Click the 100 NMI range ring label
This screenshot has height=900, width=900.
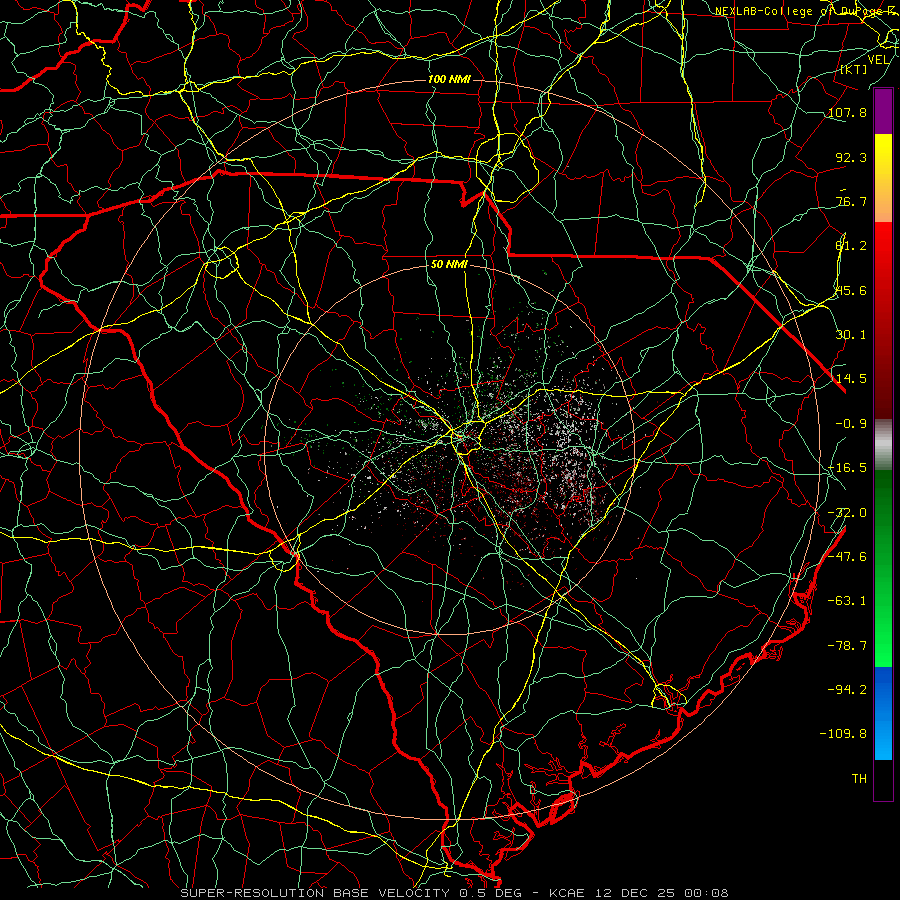449,79
